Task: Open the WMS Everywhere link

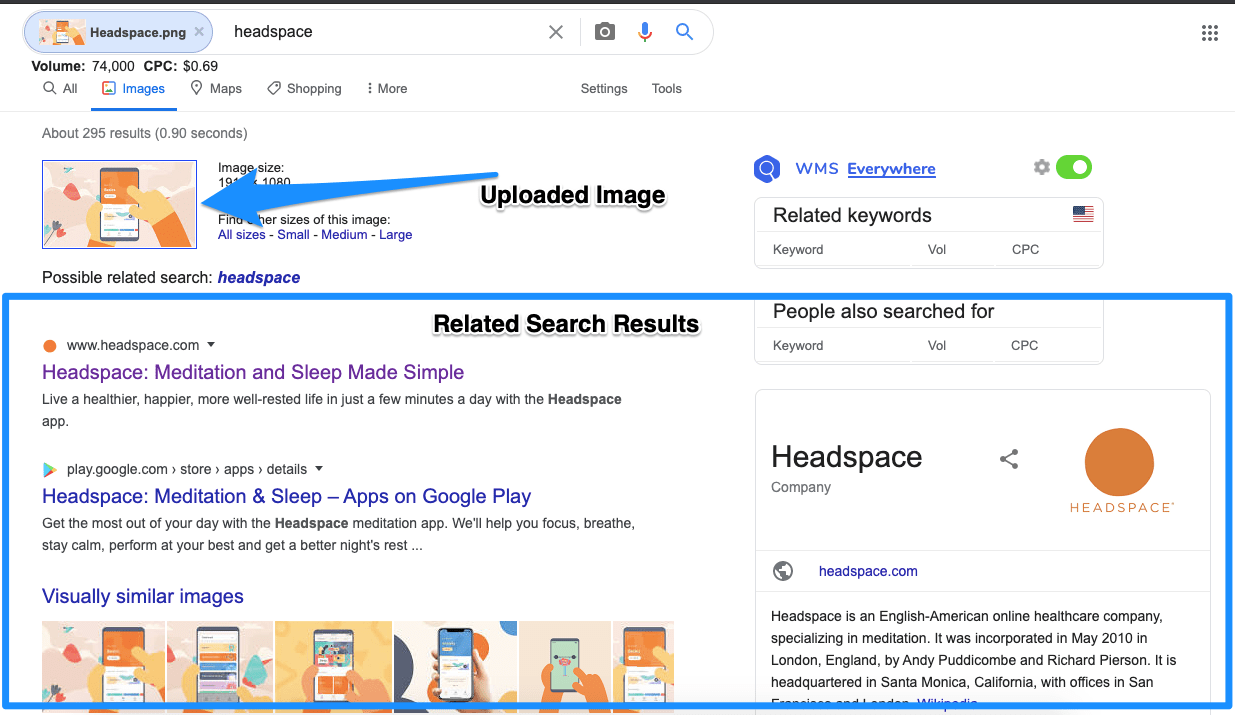Action: pos(891,169)
